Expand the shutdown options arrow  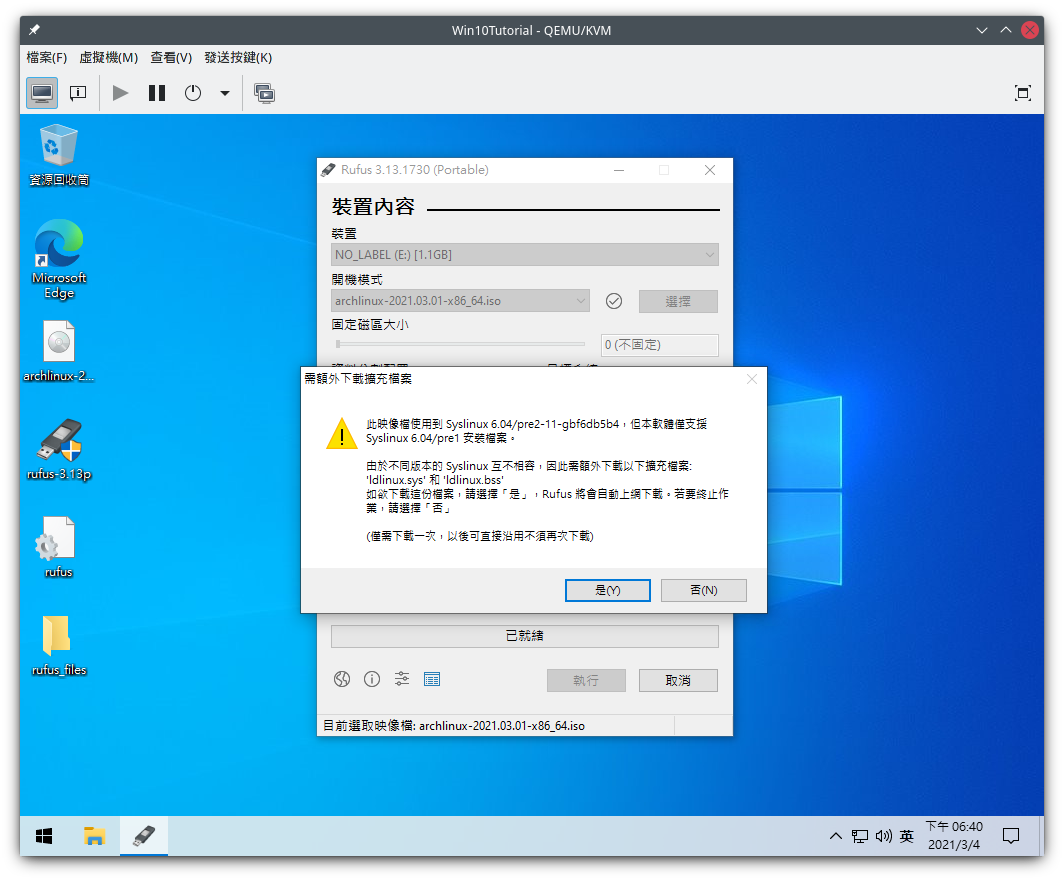pyautogui.click(x=225, y=93)
